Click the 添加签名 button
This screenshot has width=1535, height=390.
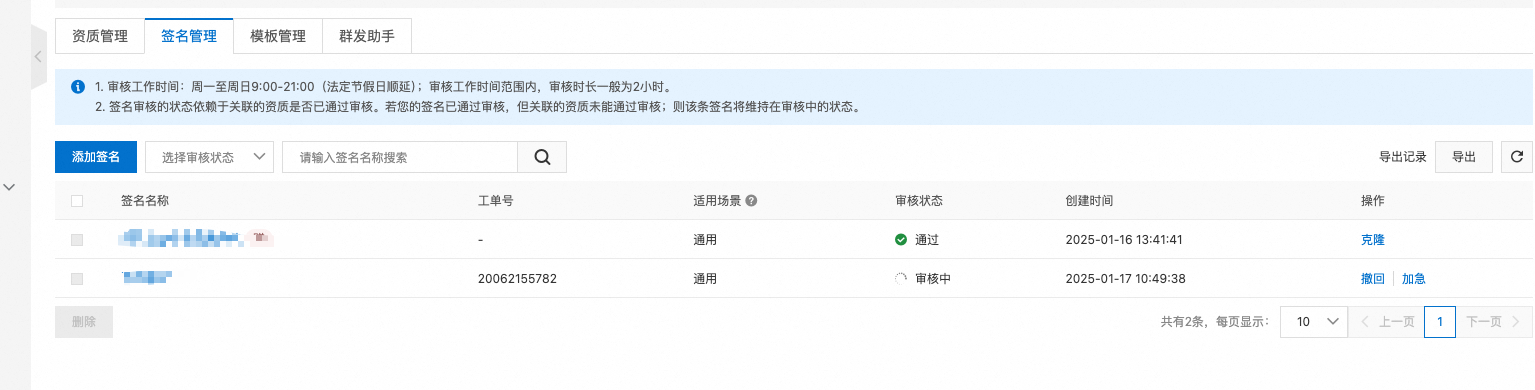coord(96,157)
